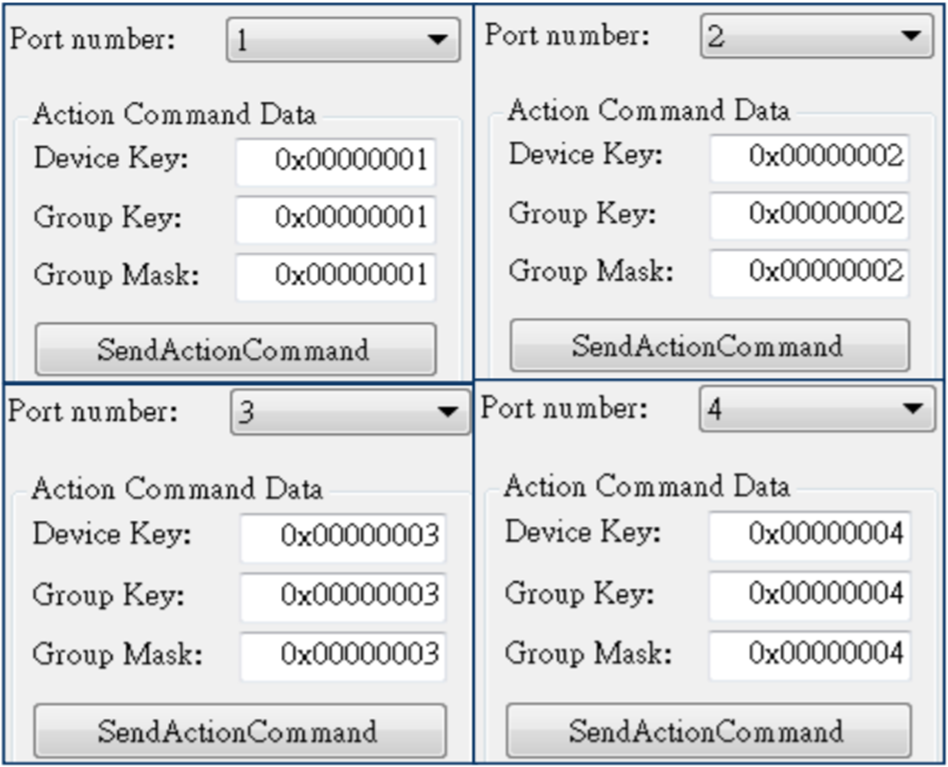Select Group Key field with 0x00000003

coord(342,596)
